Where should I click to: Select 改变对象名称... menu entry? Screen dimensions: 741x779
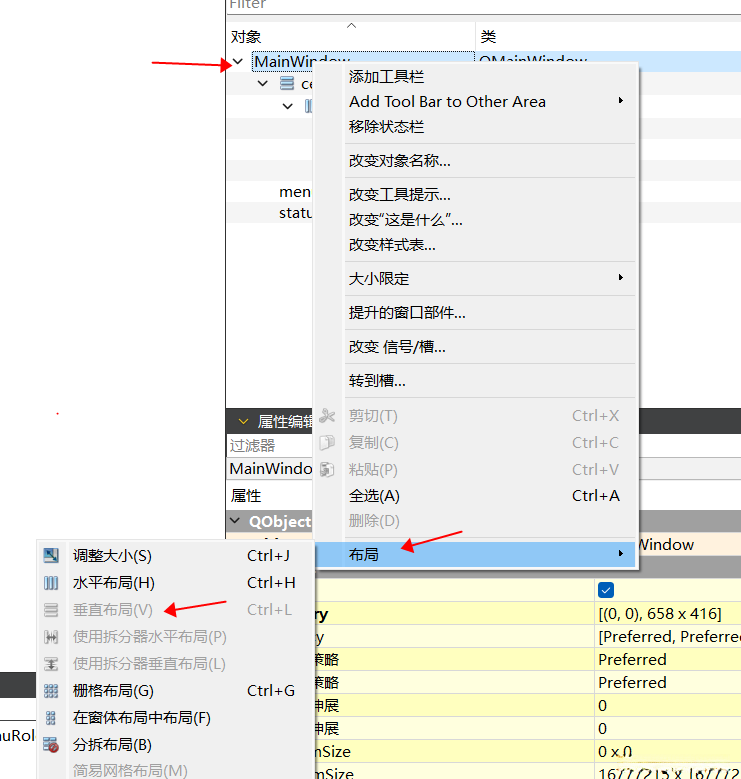[400, 160]
